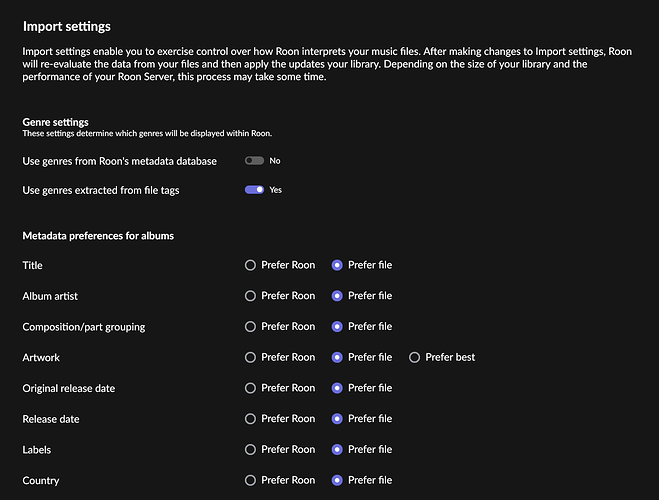Set Composition/part grouping to Prefer Roon
659x500 pixels.
point(250,326)
